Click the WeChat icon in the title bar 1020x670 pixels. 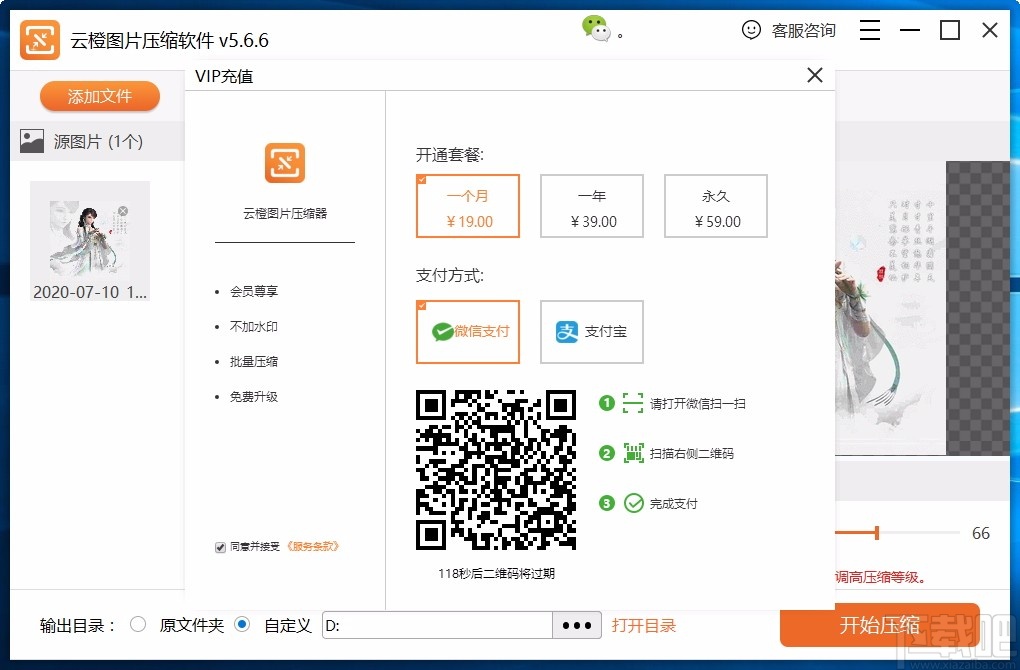coord(596,28)
